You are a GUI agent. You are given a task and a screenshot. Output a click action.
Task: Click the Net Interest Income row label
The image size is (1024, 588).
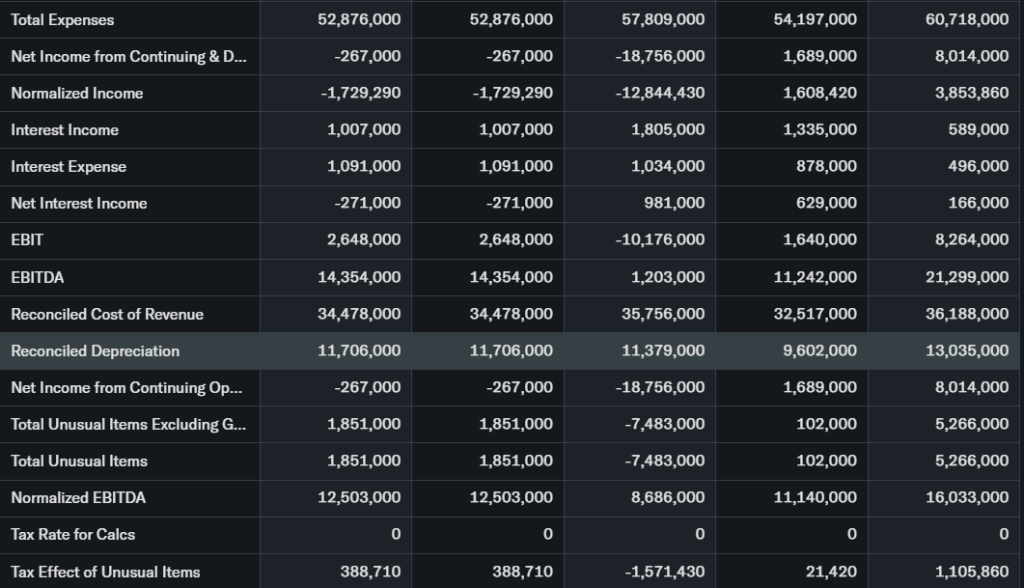click(78, 203)
